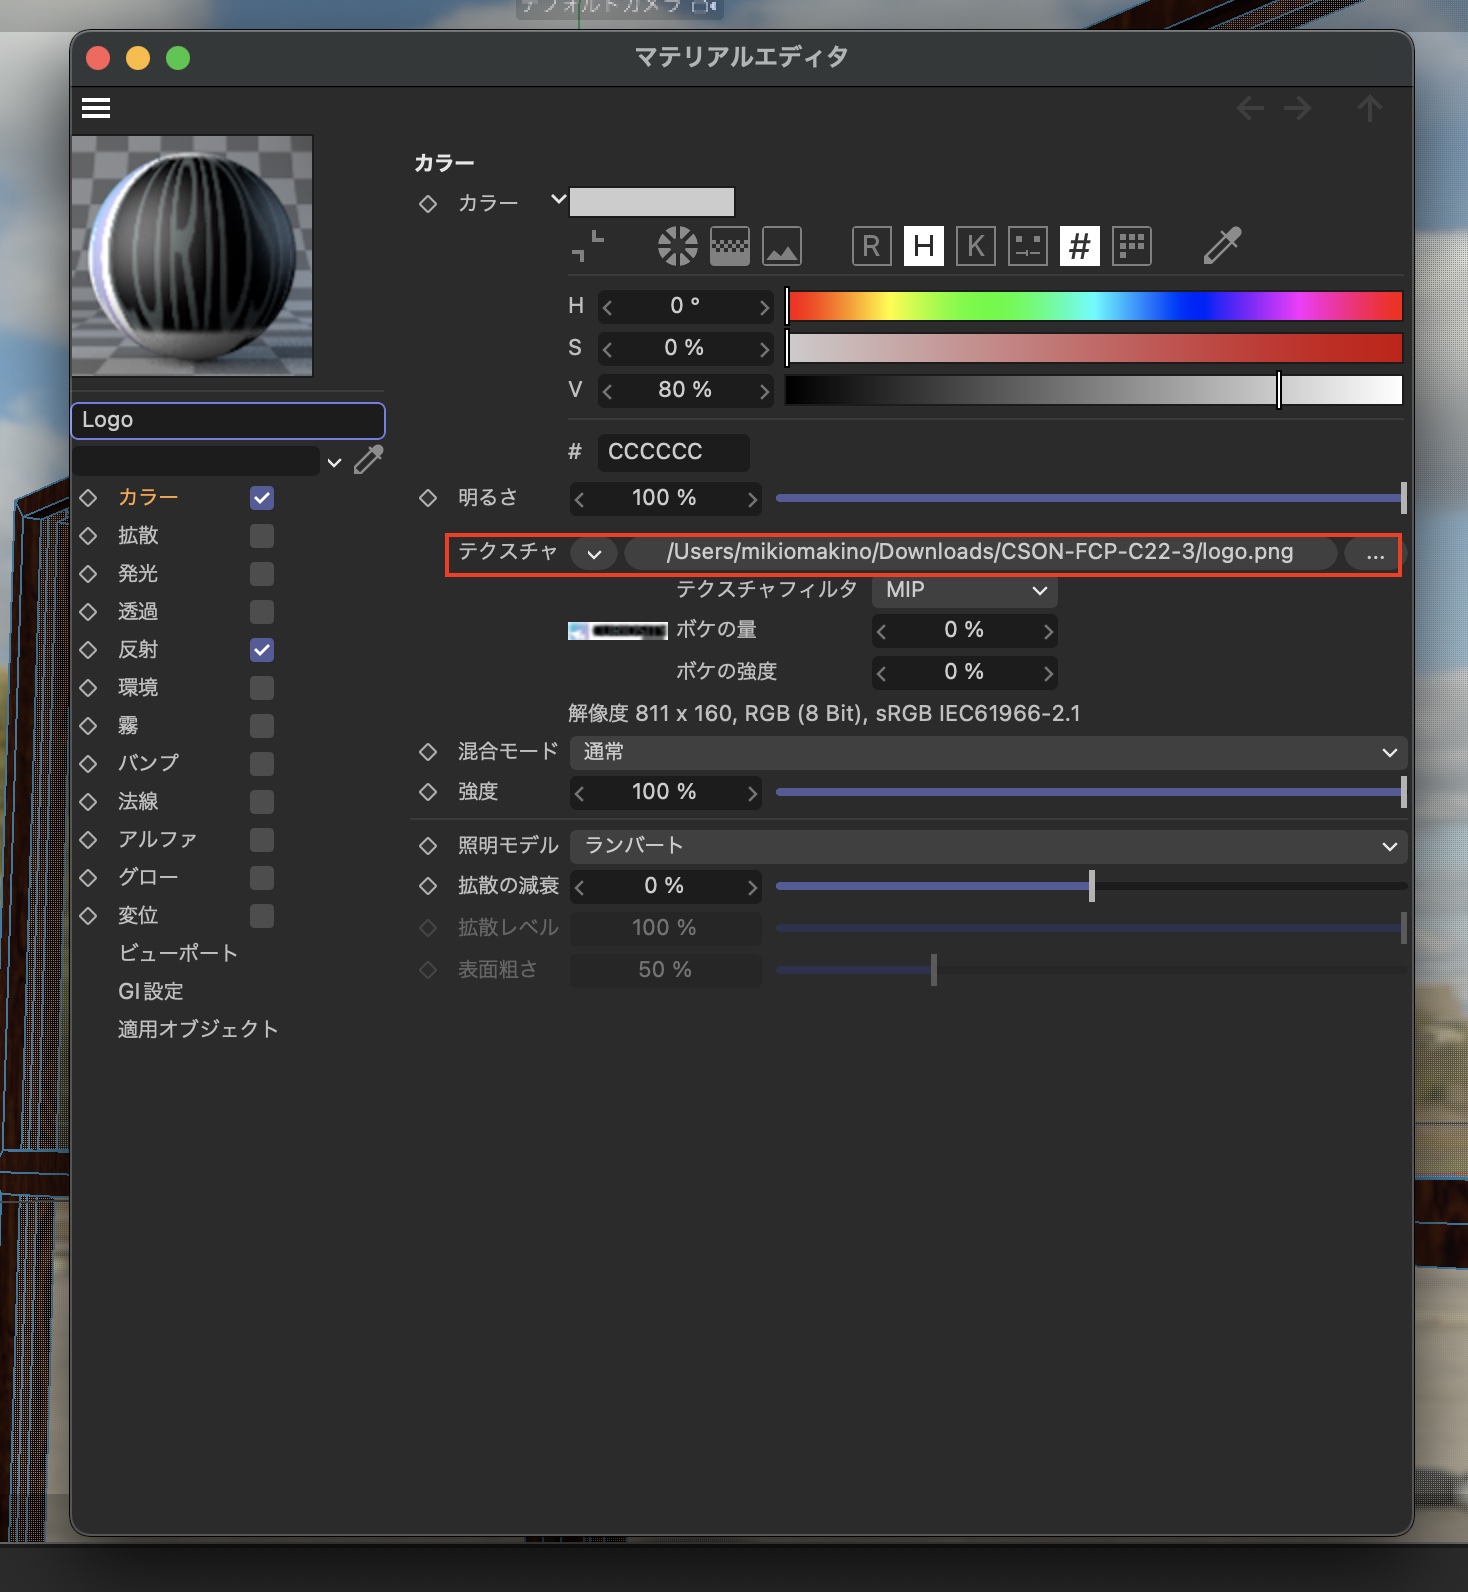This screenshot has width=1468, height=1592.
Task: Select the spectrum color mode icon
Action: click(729, 246)
